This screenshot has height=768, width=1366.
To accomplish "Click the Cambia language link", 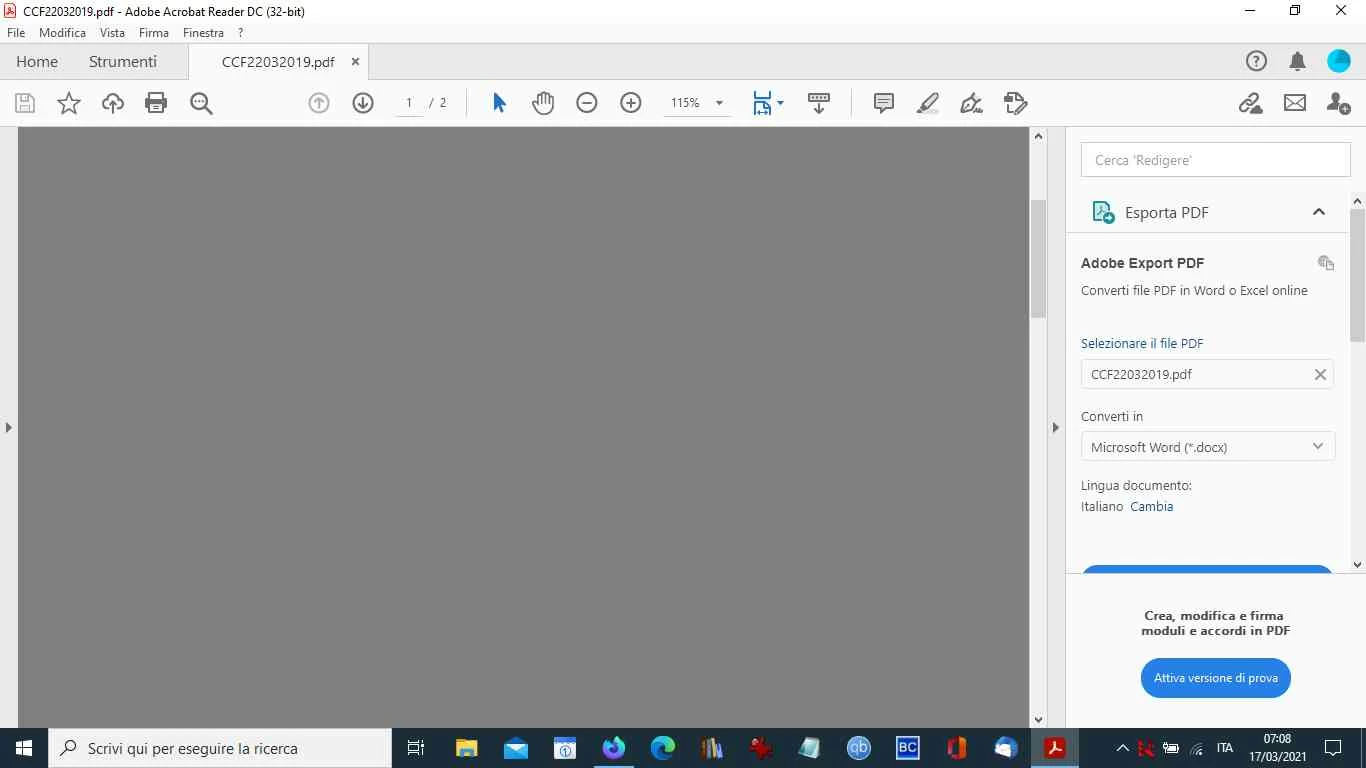I will (x=1152, y=506).
